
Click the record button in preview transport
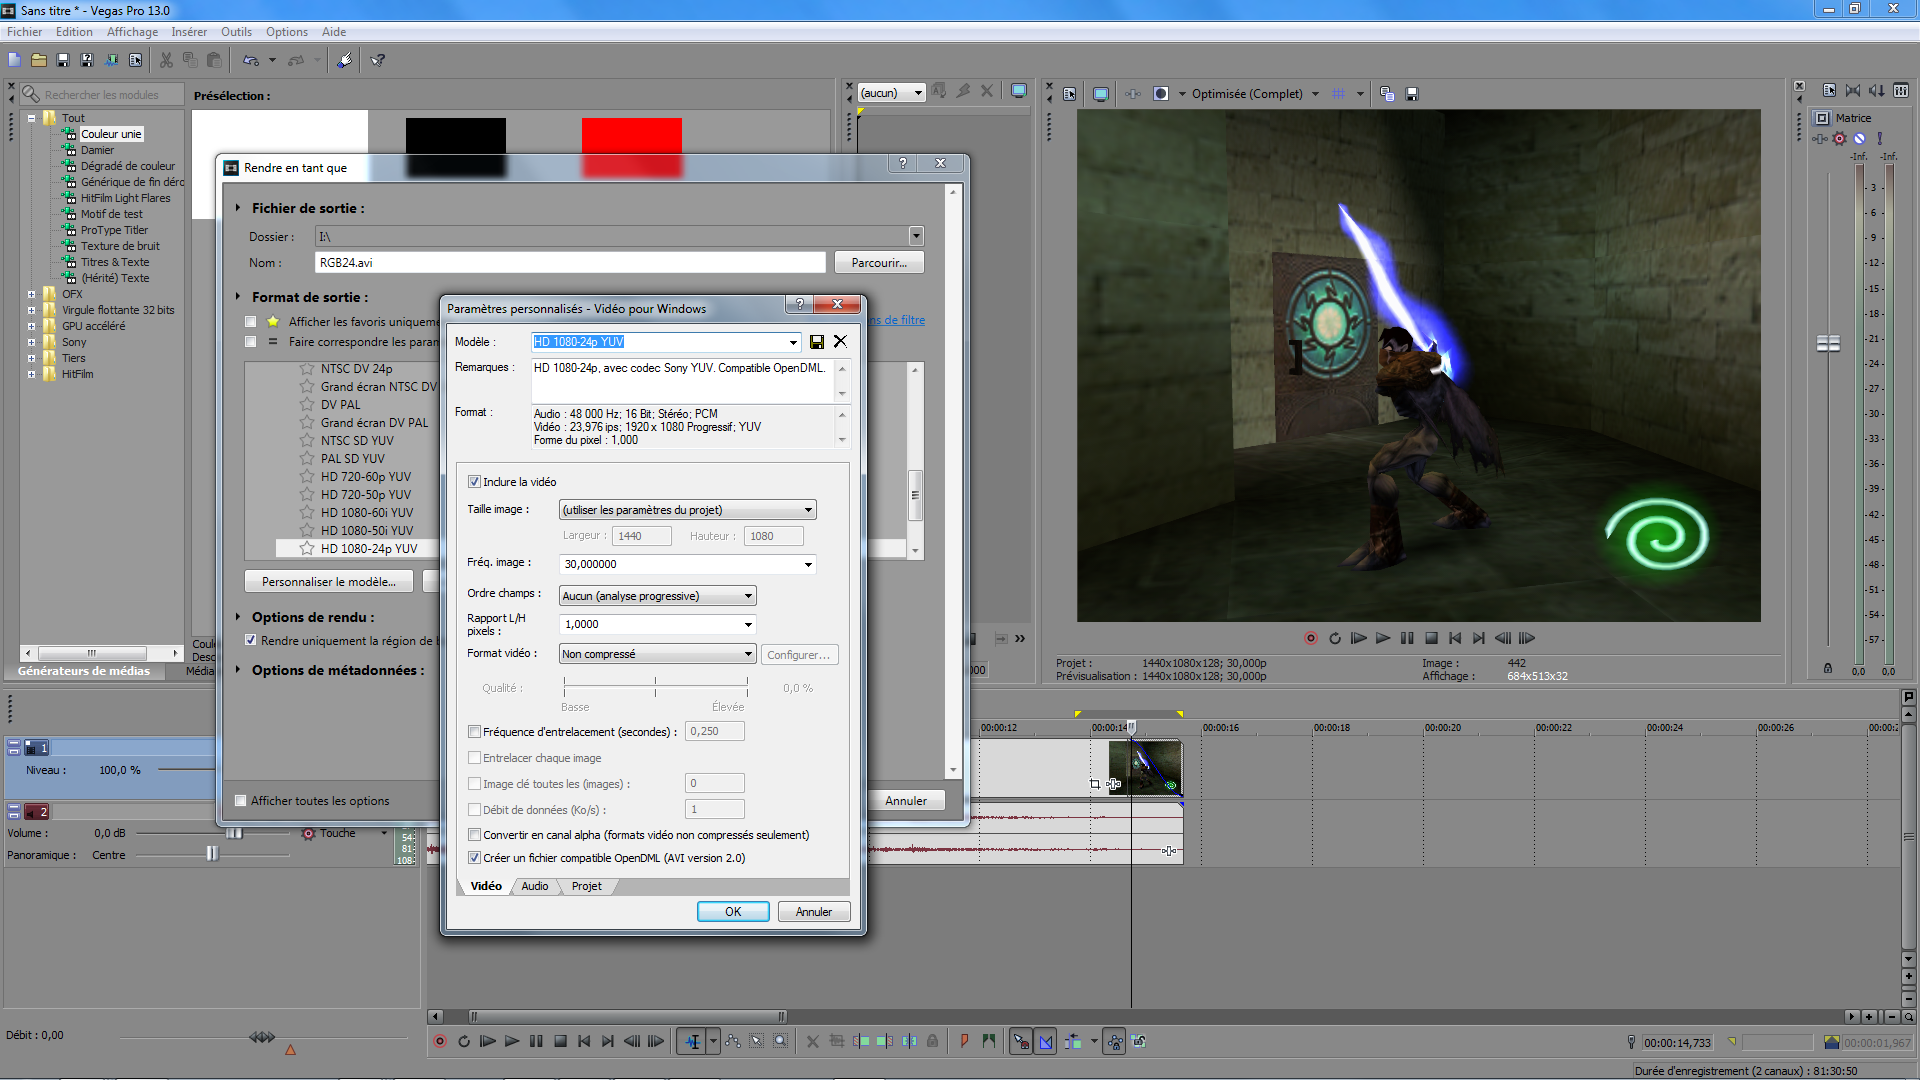pyautogui.click(x=1311, y=638)
